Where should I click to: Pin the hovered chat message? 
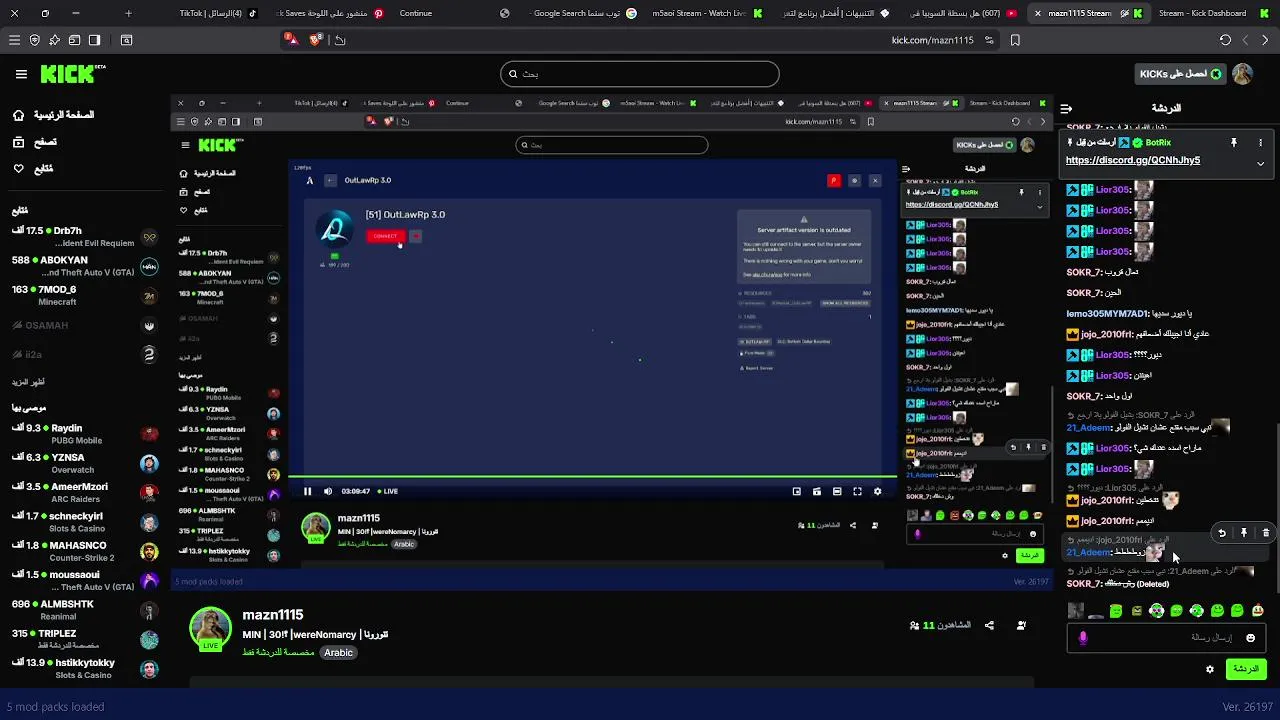[x=1244, y=533]
